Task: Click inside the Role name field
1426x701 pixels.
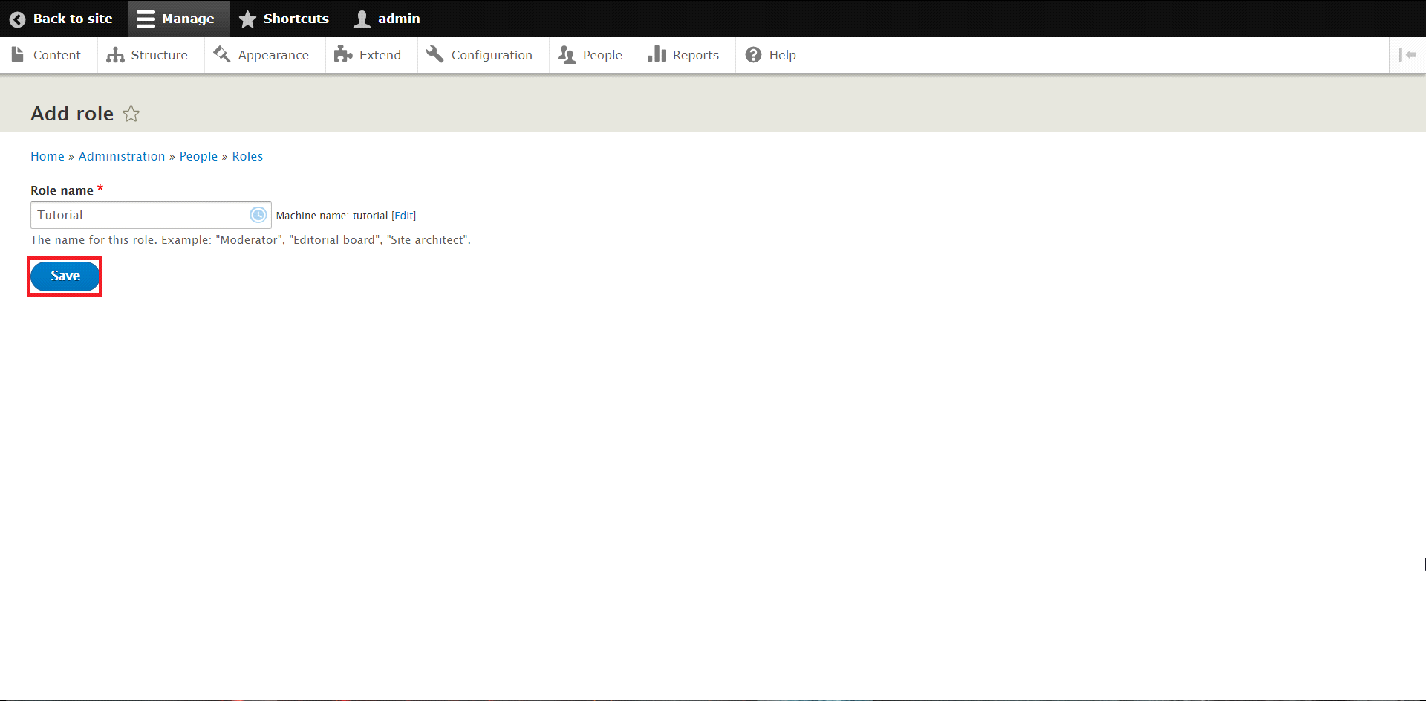Action: click(x=138, y=215)
